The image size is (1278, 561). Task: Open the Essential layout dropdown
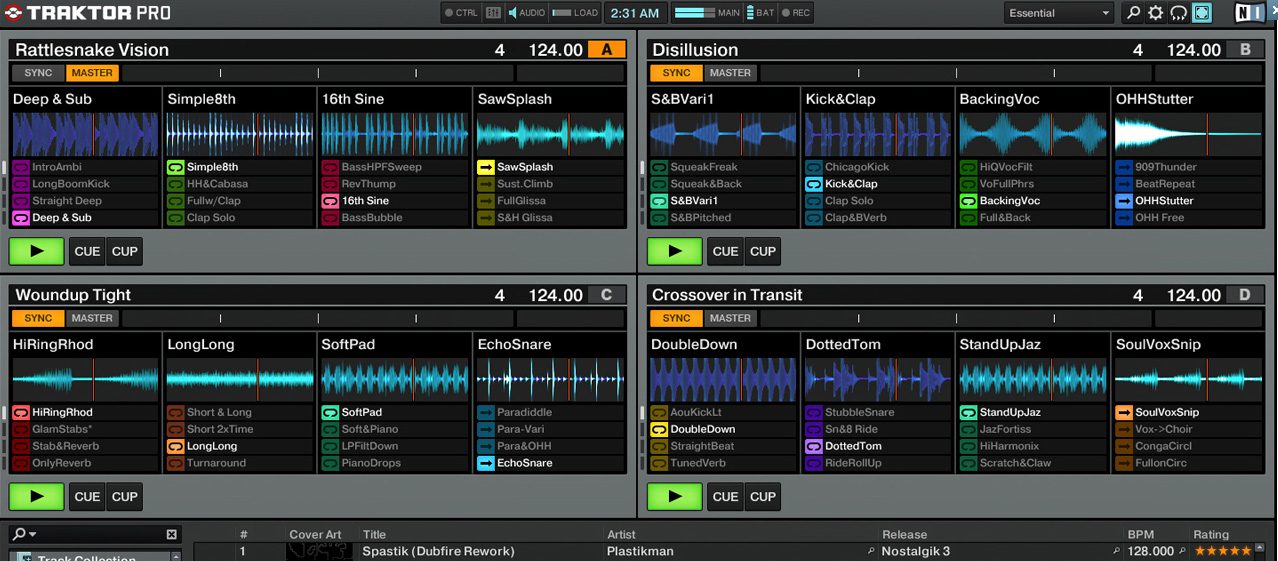tap(1059, 13)
